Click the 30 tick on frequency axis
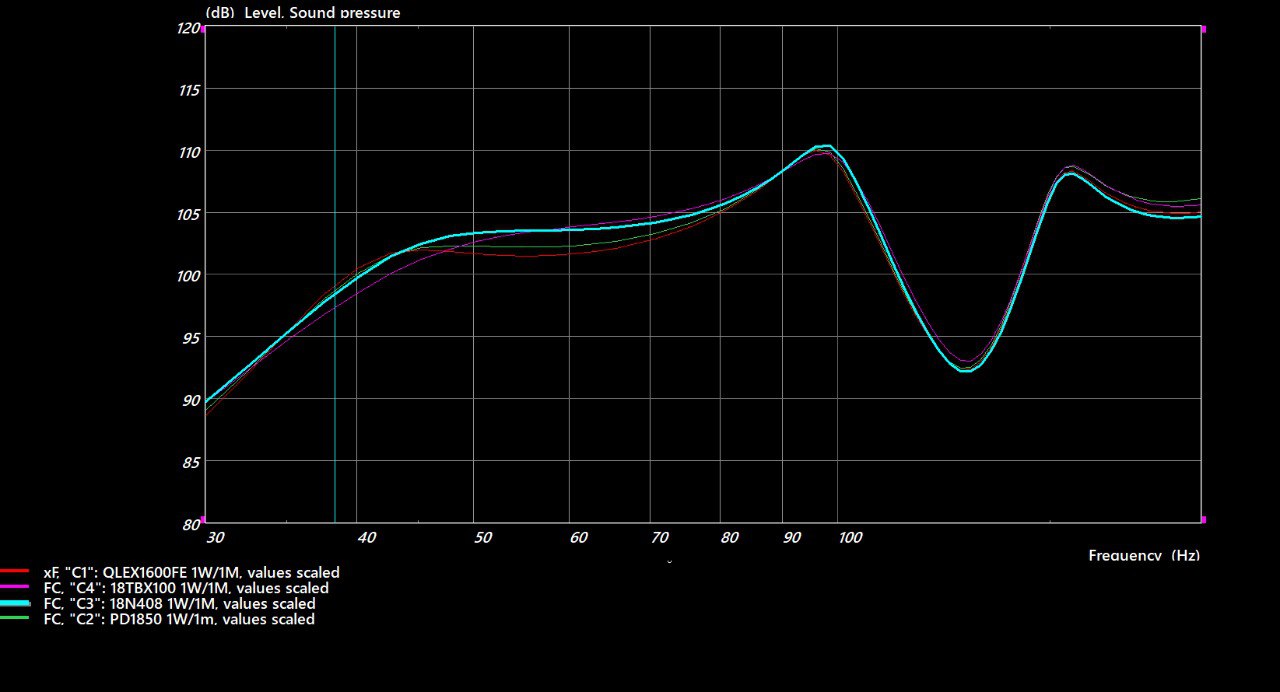Image resolution: width=1280 pixels, height=692 pixels. click(x=214, y=538)
